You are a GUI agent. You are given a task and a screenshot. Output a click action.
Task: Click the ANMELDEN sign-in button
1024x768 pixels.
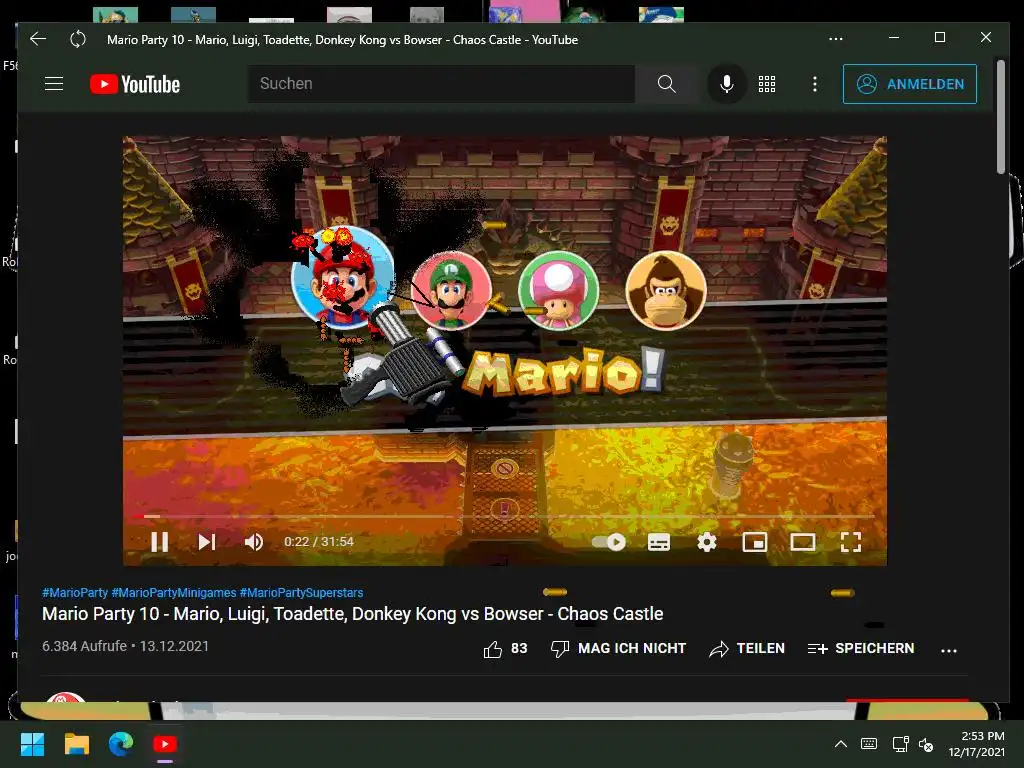(910, 84)
